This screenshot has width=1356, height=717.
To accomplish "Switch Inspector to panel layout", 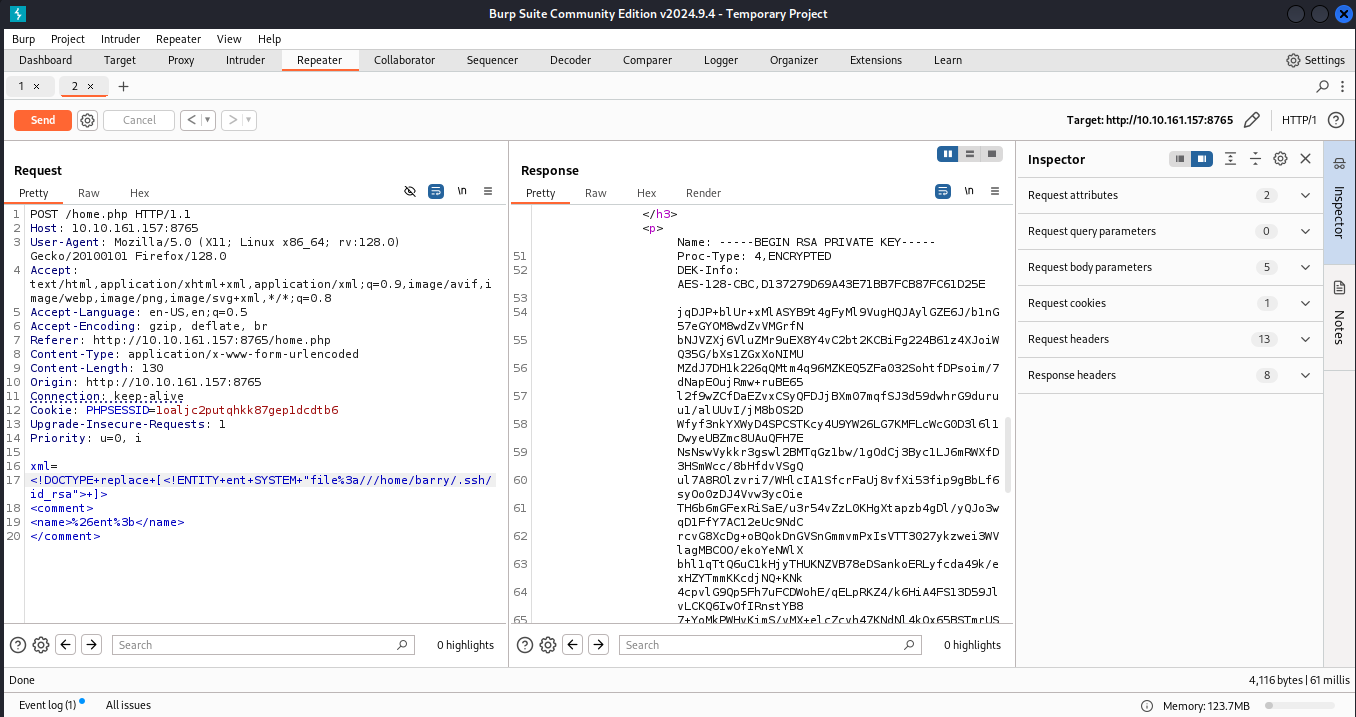I will [1202, 159].
